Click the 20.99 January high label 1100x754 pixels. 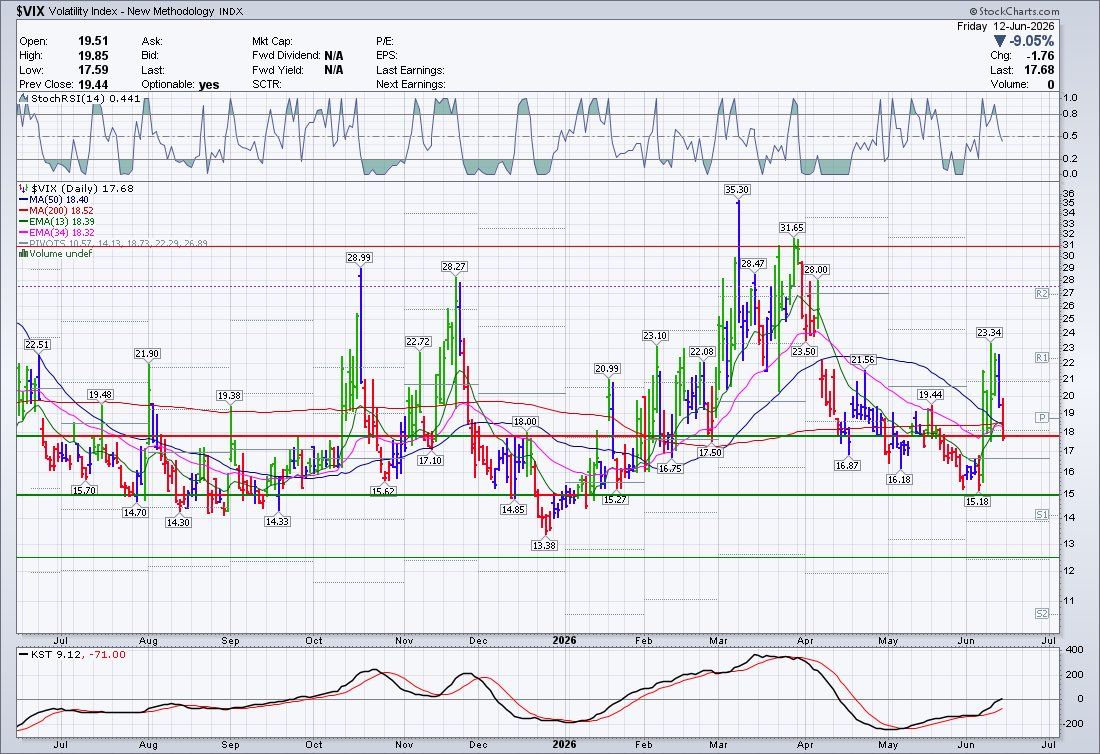point(607,368)
